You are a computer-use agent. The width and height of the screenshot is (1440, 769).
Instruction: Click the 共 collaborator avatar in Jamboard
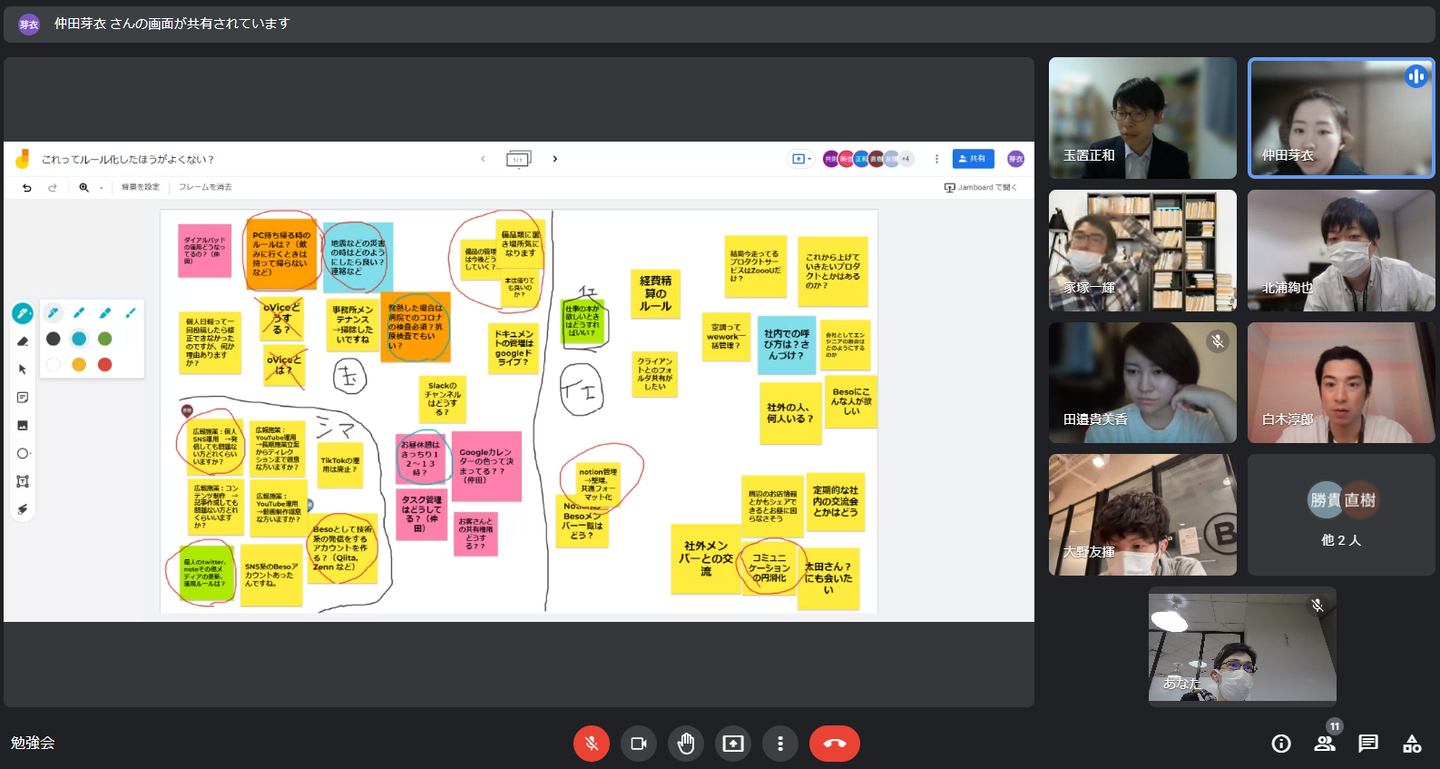(830, 159)
